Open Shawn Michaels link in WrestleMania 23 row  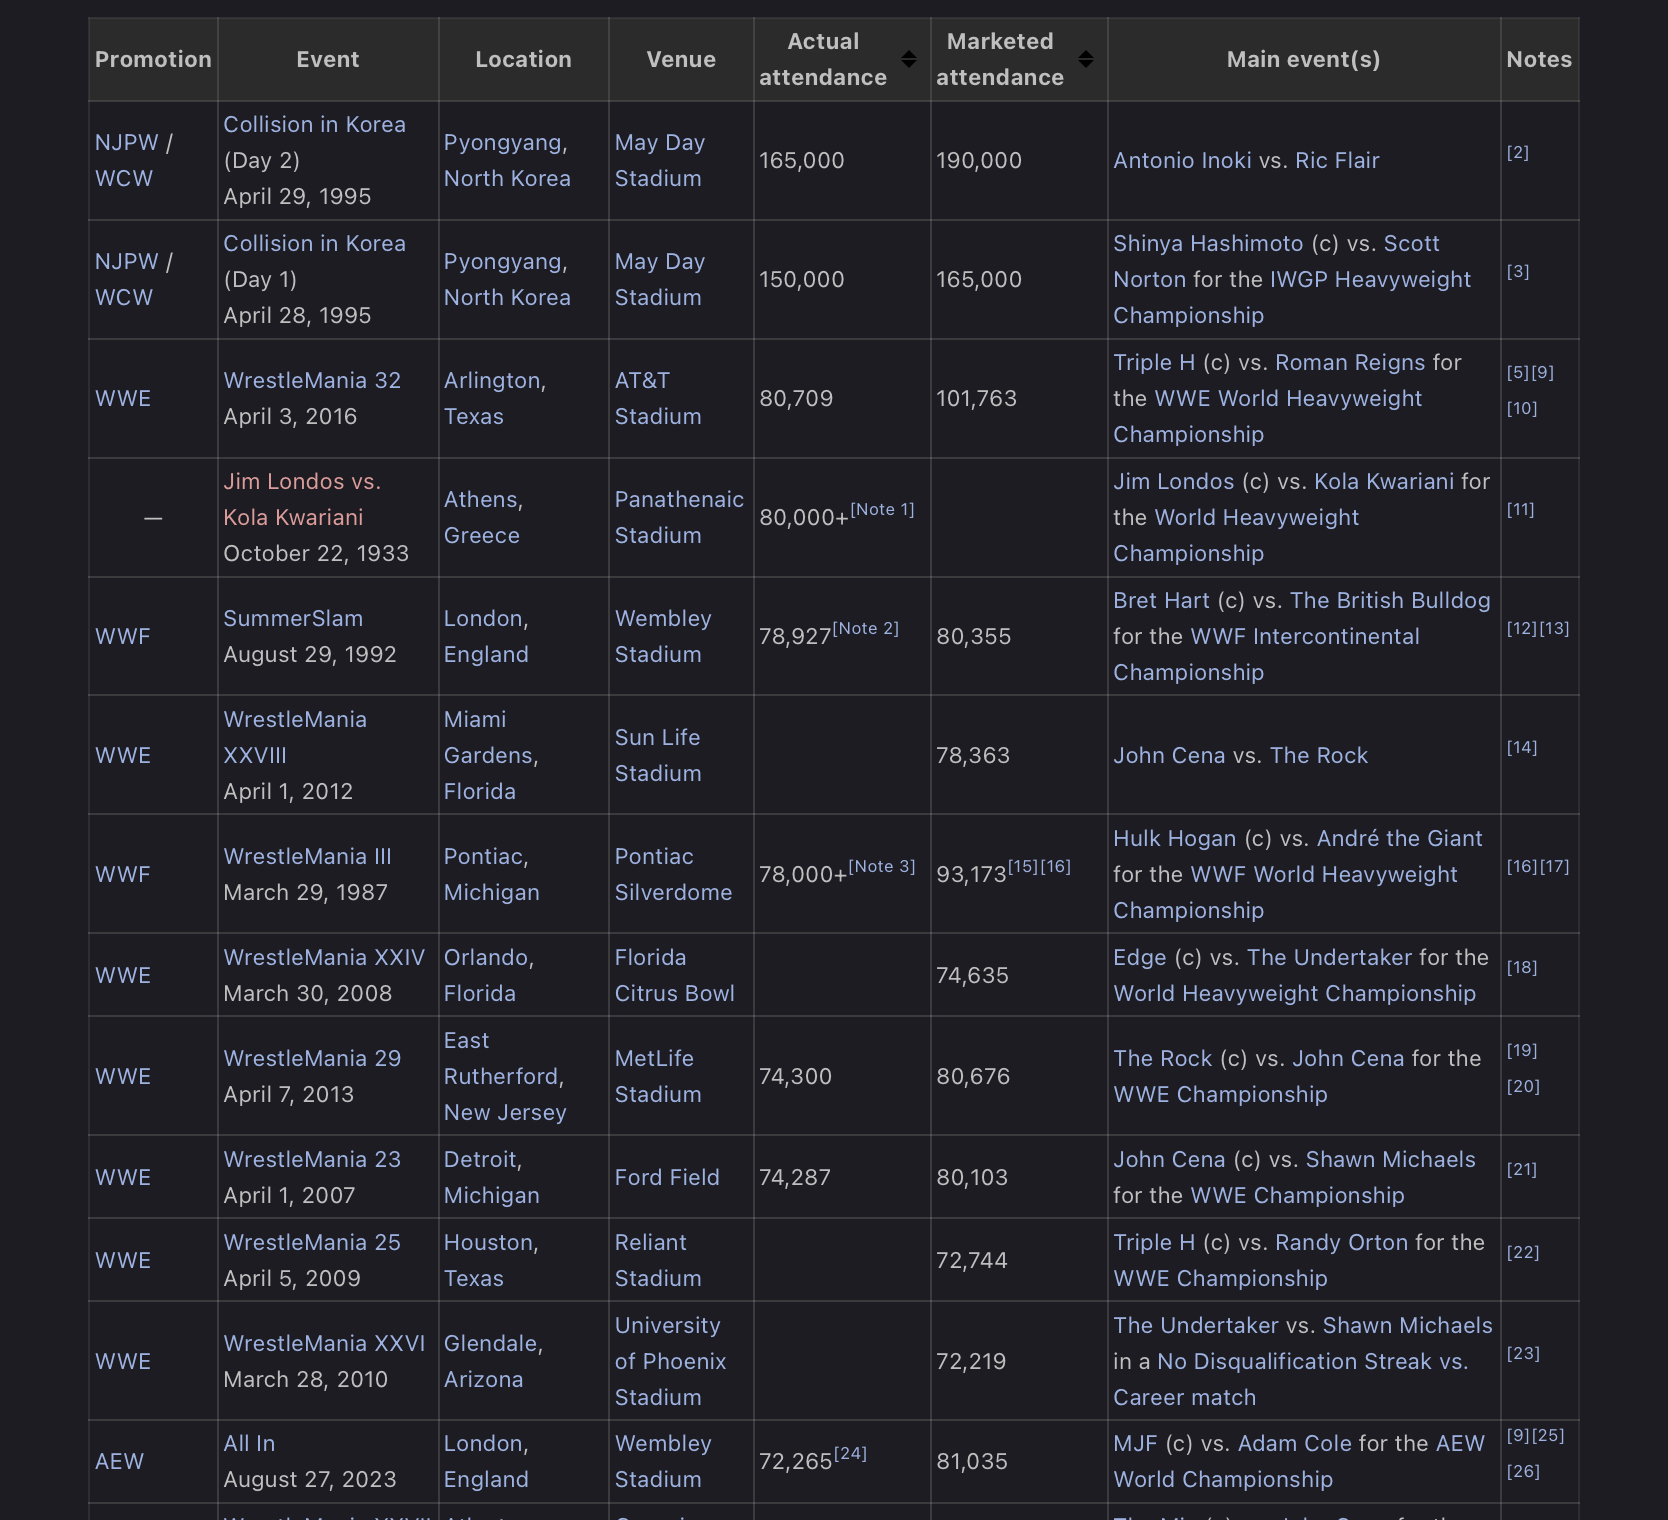(1391, 1160)
